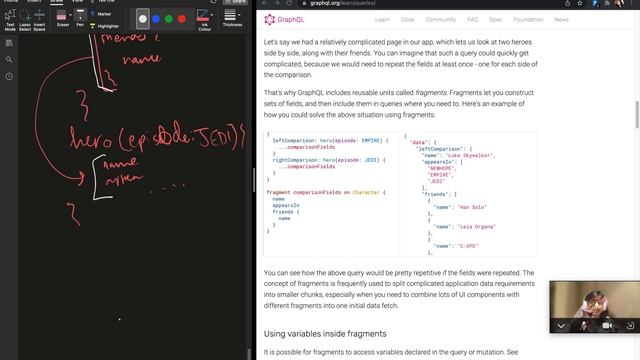Click the browser share icon
640x360 pixels.
(567, 3)
